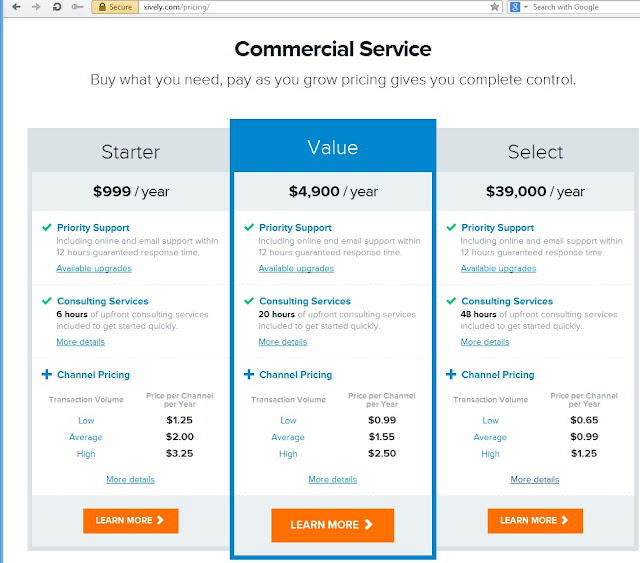Click the Google search engine icon

click(x=514, y=7)
